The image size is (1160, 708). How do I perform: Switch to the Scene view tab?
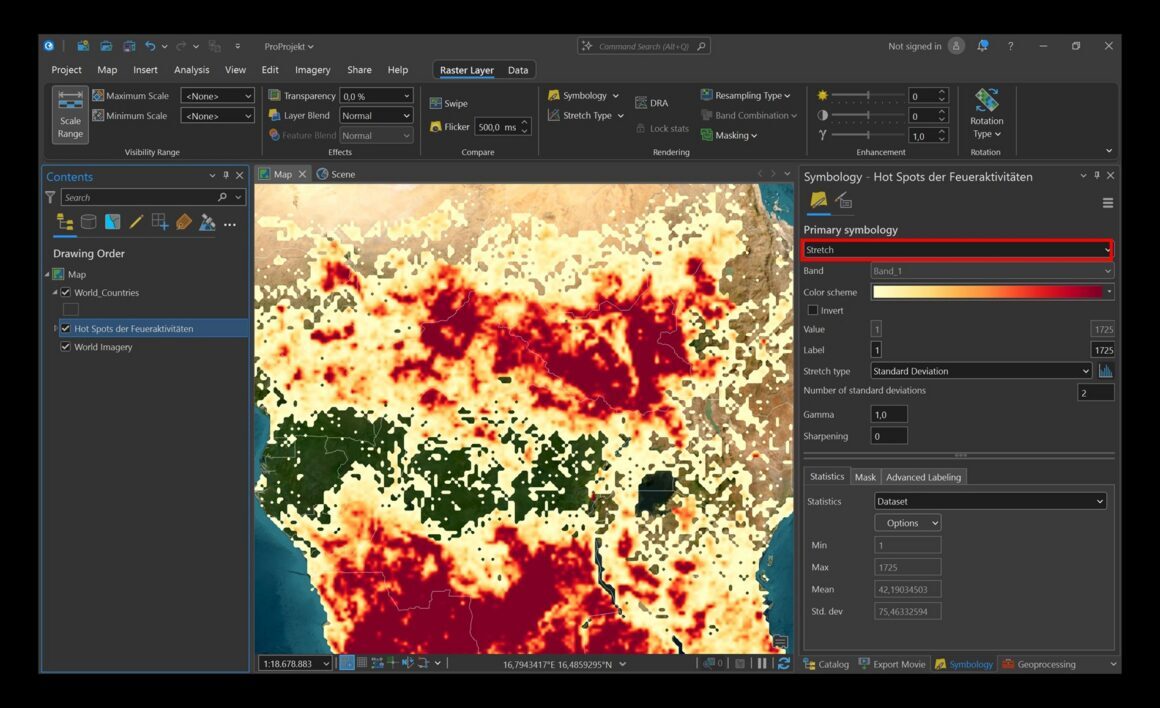[337, 175]
